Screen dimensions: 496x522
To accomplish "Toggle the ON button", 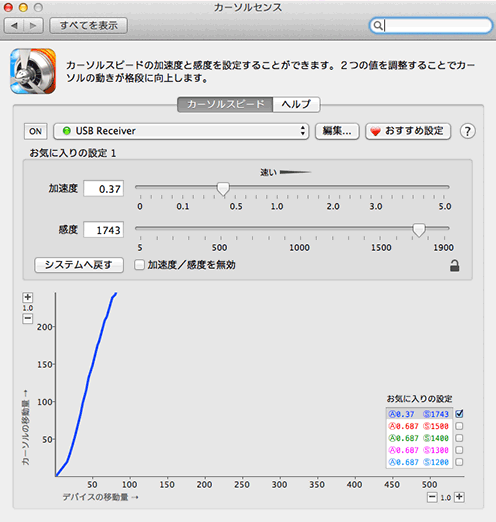I will click(35, 131).
